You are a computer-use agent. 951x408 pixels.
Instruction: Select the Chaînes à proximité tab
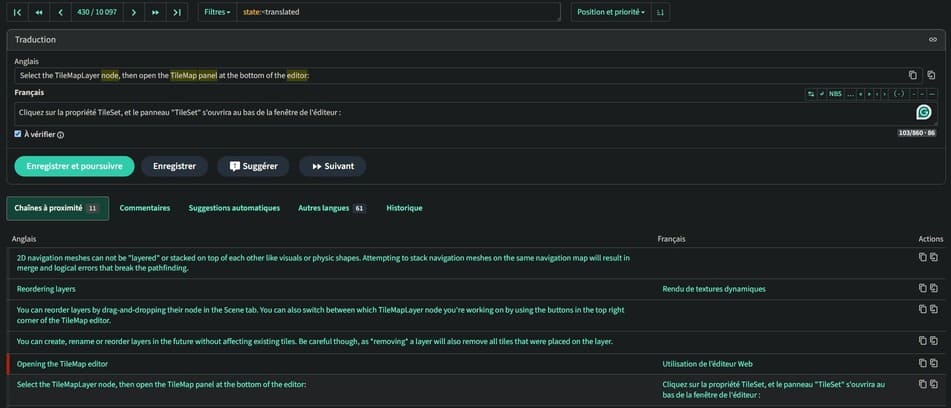coord(58,208)
